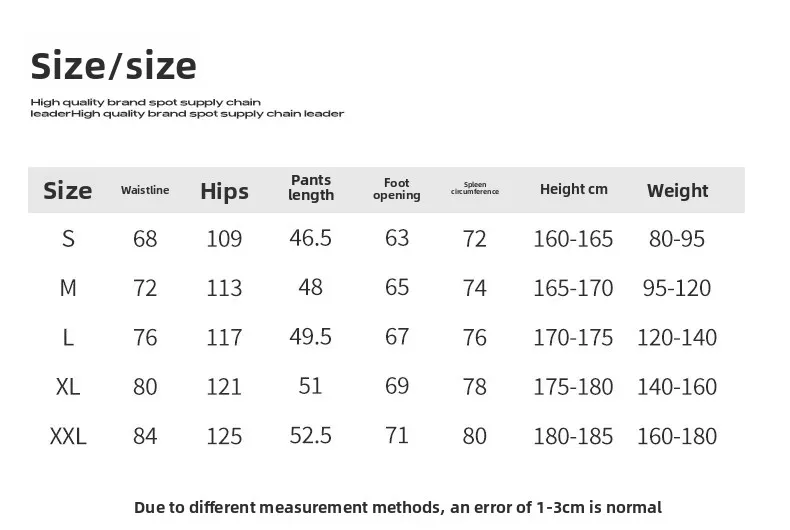Select the 95-120 weight cell
The image size is (790, 530).
tap(677, 288)
